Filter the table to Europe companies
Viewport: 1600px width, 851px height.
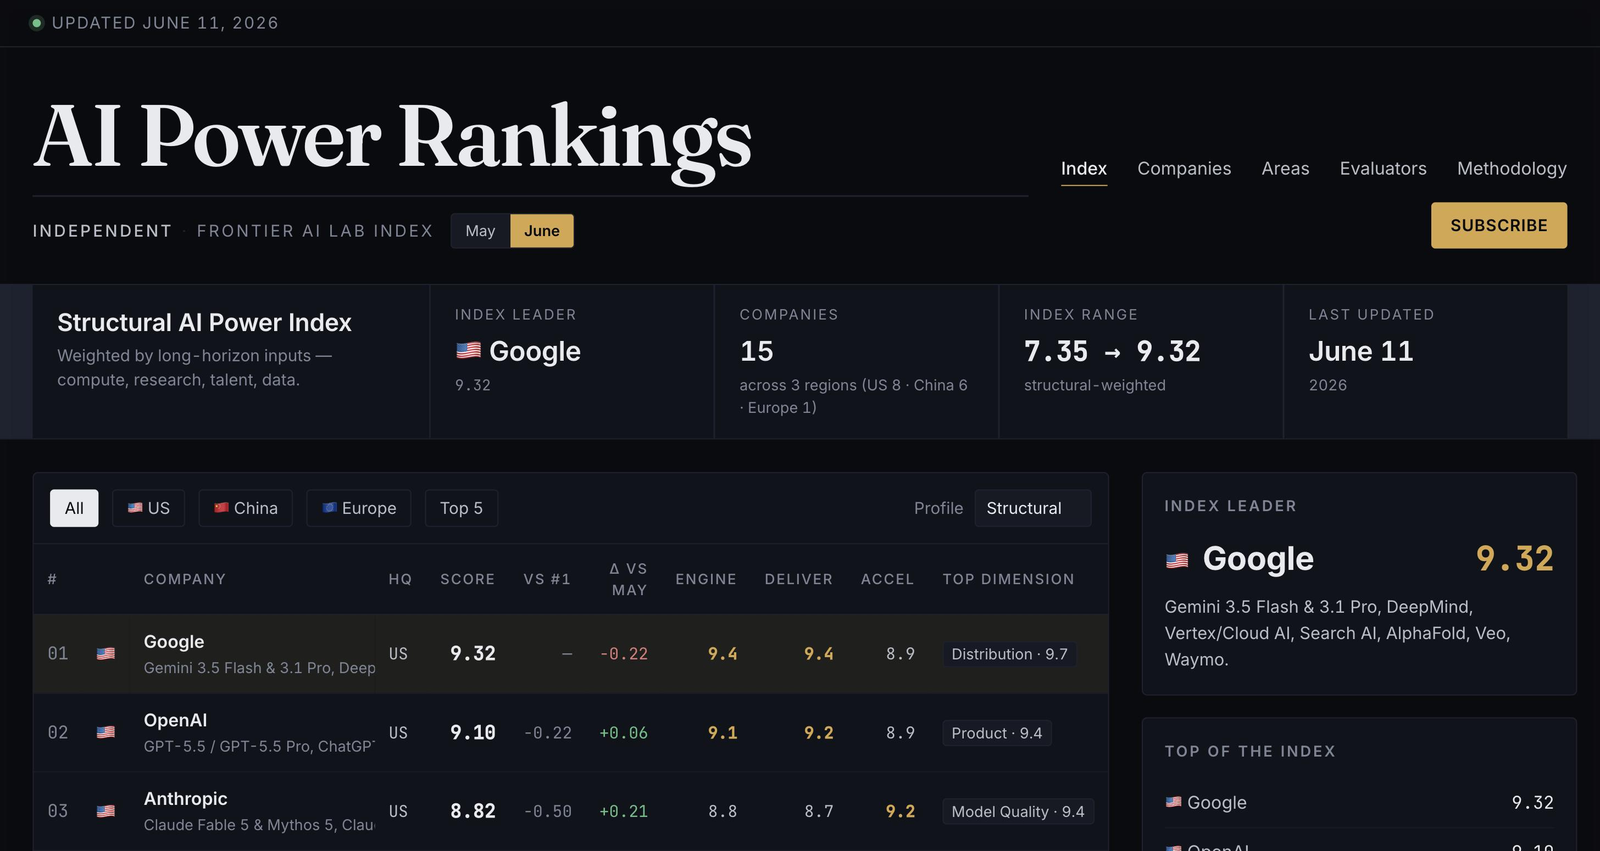coord(359,508)
